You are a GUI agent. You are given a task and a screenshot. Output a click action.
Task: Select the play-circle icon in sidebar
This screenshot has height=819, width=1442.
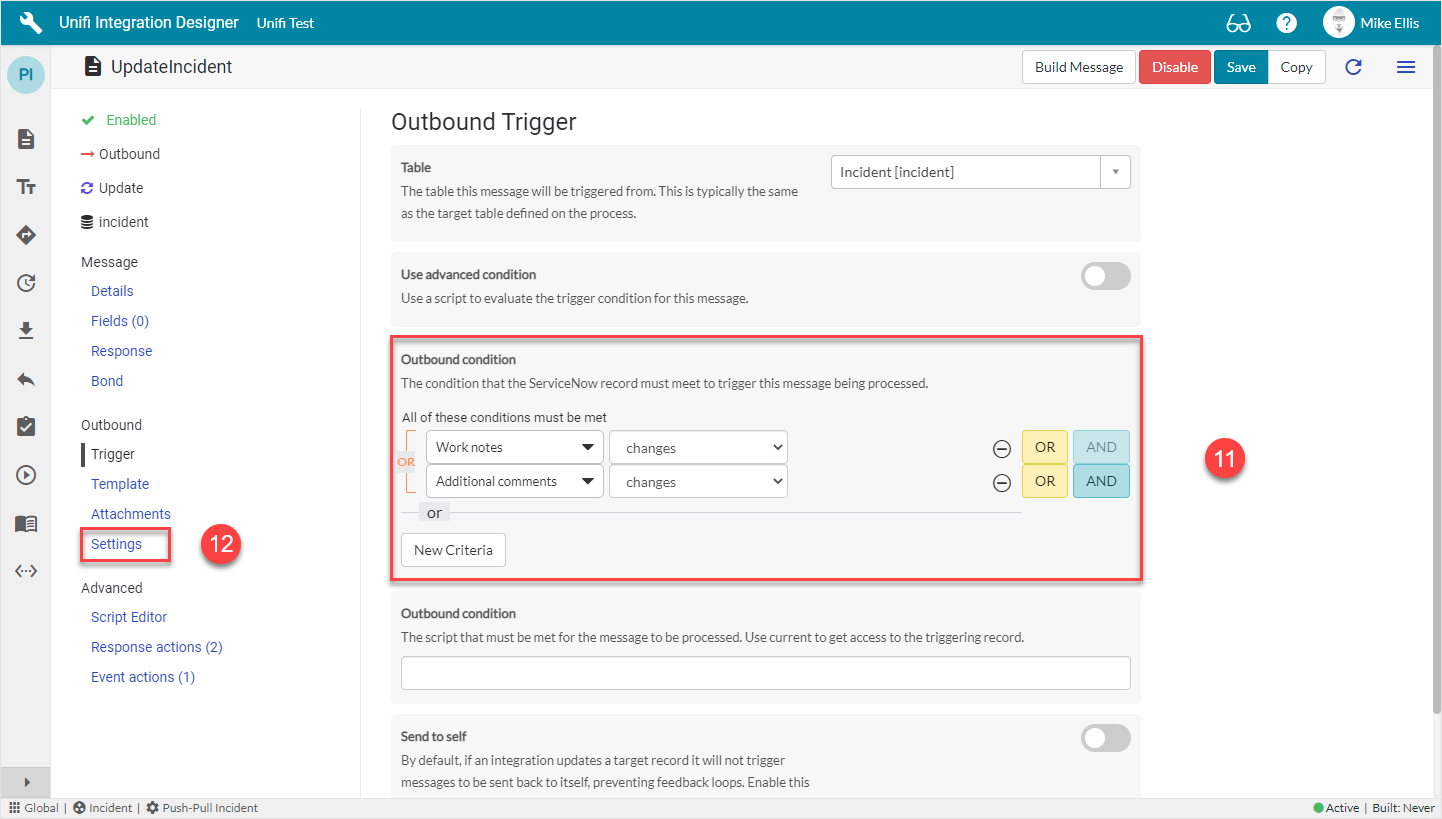(25, 475)
